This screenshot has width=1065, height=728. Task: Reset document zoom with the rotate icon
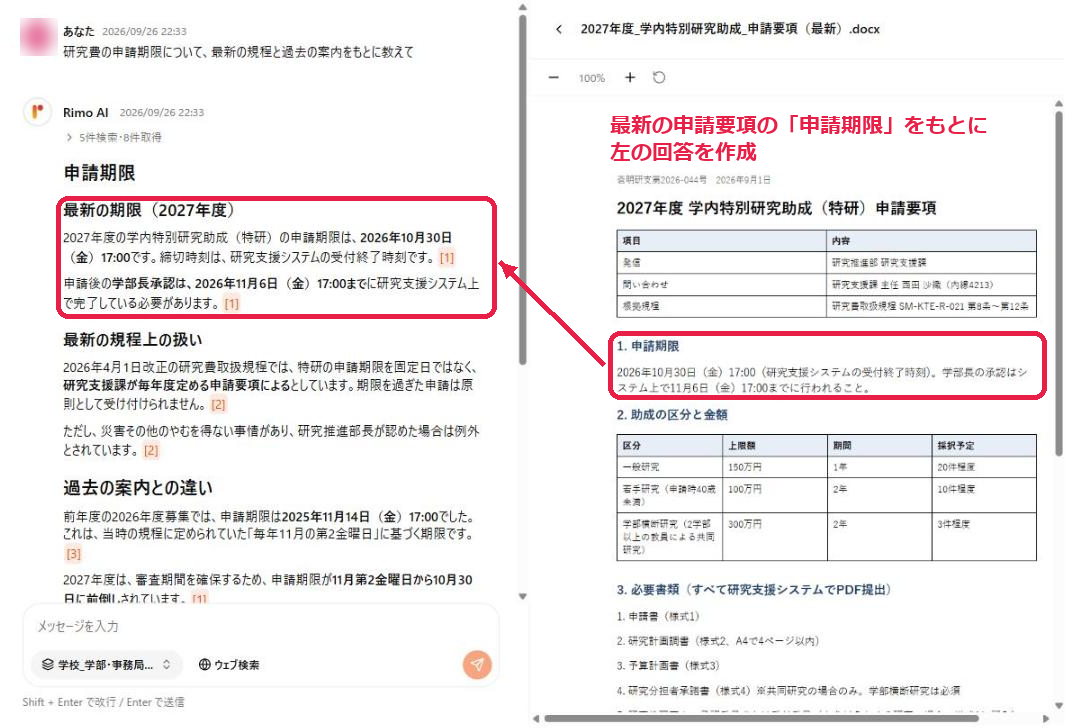[659, 77]
